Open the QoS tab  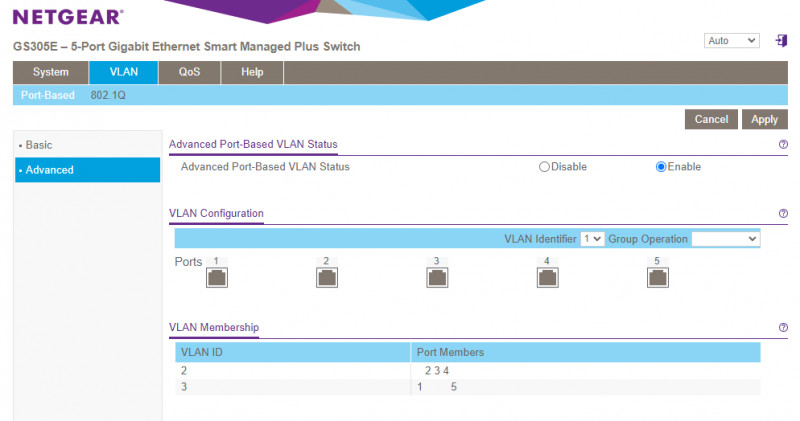coord(189,72)
